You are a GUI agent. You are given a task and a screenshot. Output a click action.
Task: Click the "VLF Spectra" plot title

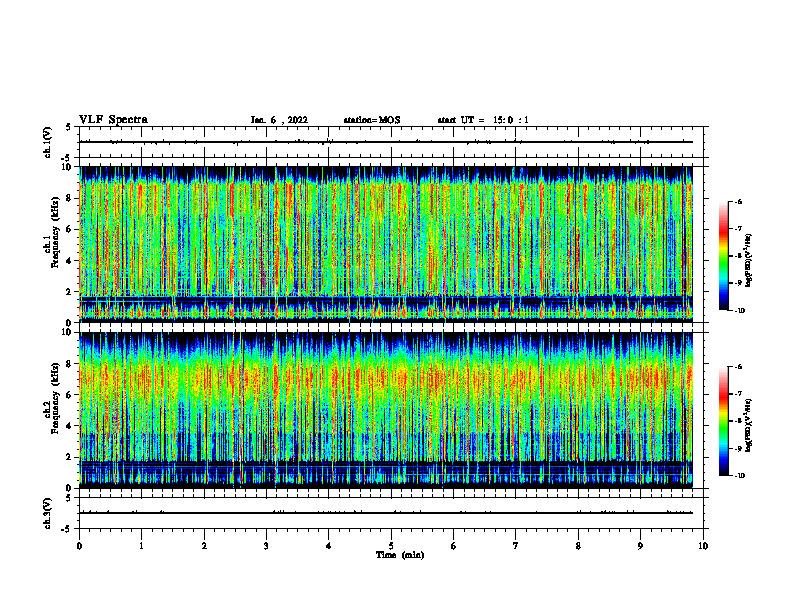113,120
